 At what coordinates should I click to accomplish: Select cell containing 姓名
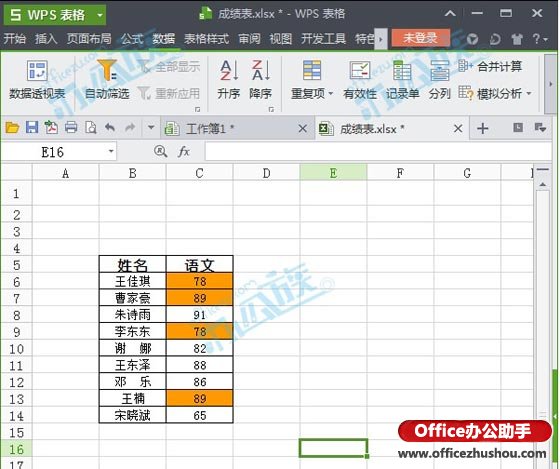point(132,265)
